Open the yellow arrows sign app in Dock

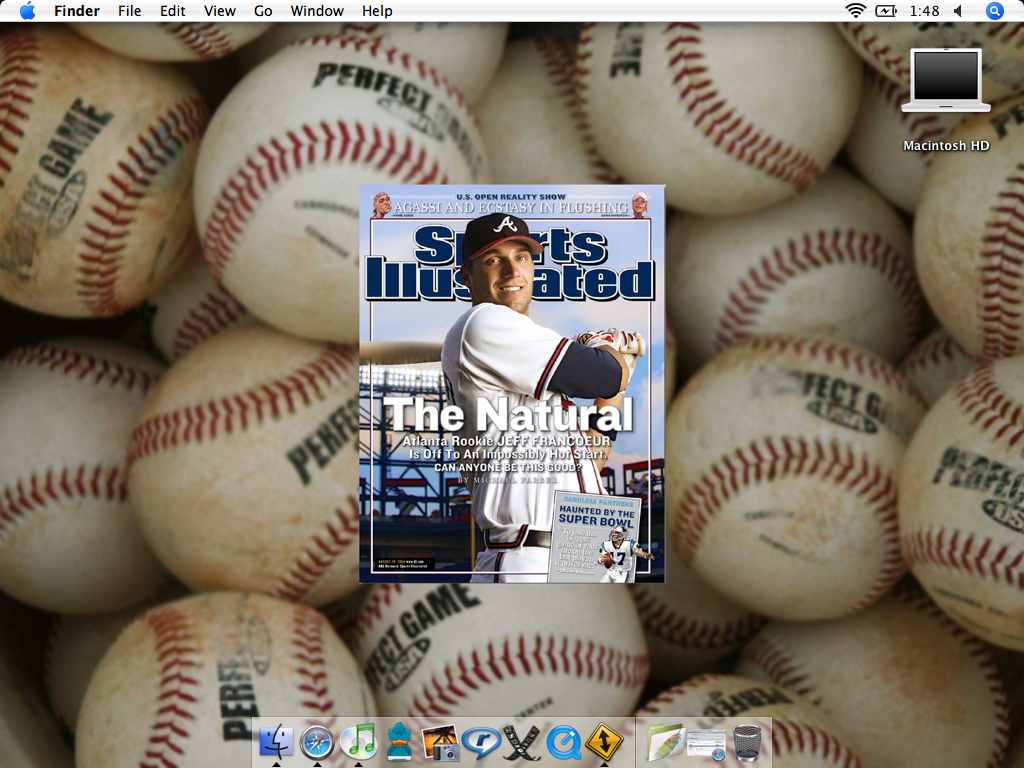coord(603,743)
